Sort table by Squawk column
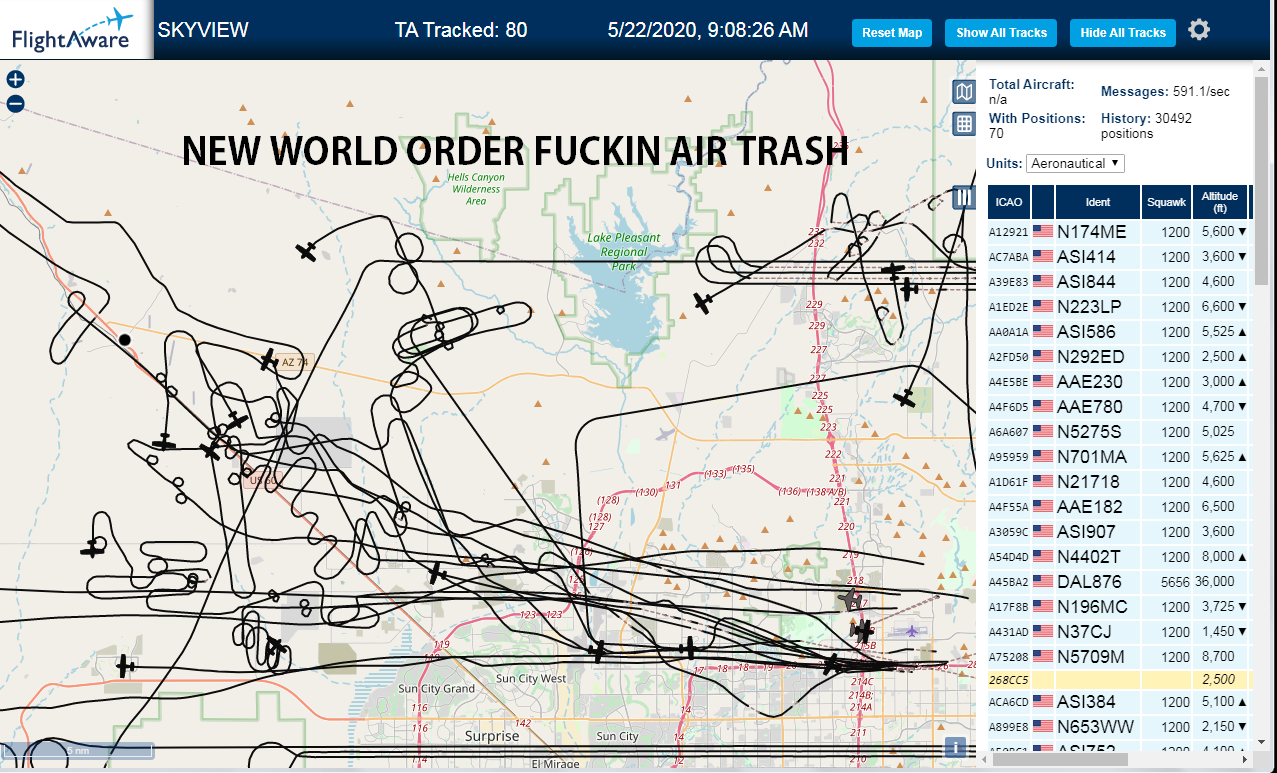This screenshot has width=1277, height=773. (1166, 202)
